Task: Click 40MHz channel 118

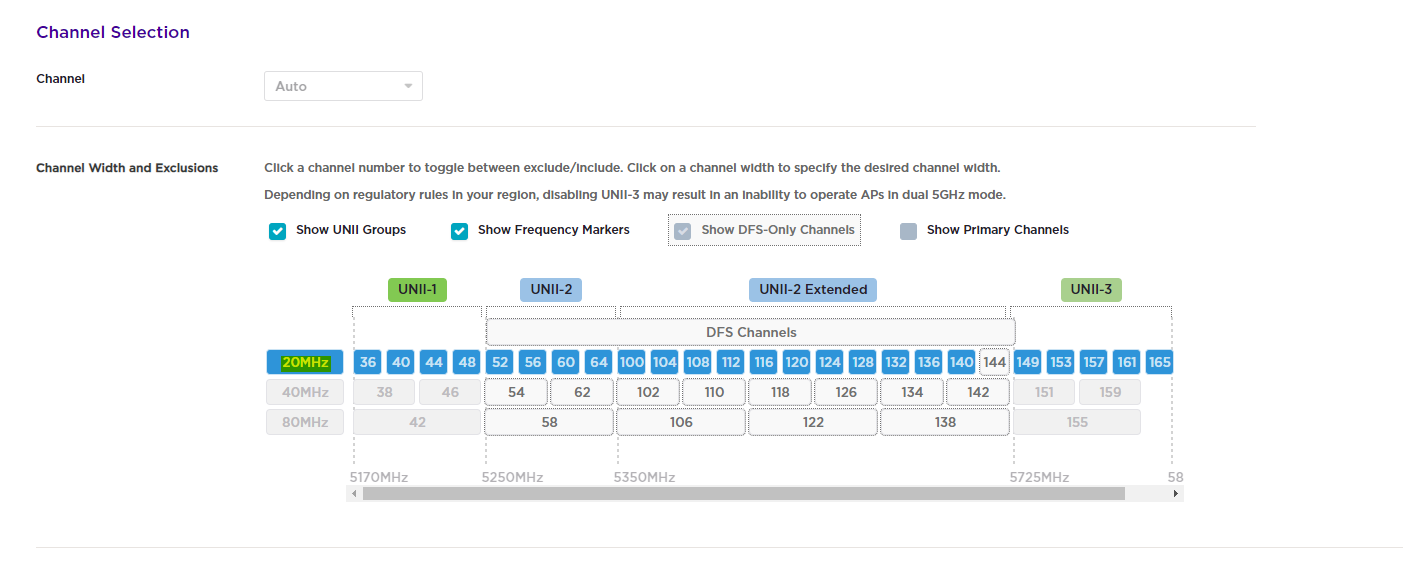Action: coord(780,392)
